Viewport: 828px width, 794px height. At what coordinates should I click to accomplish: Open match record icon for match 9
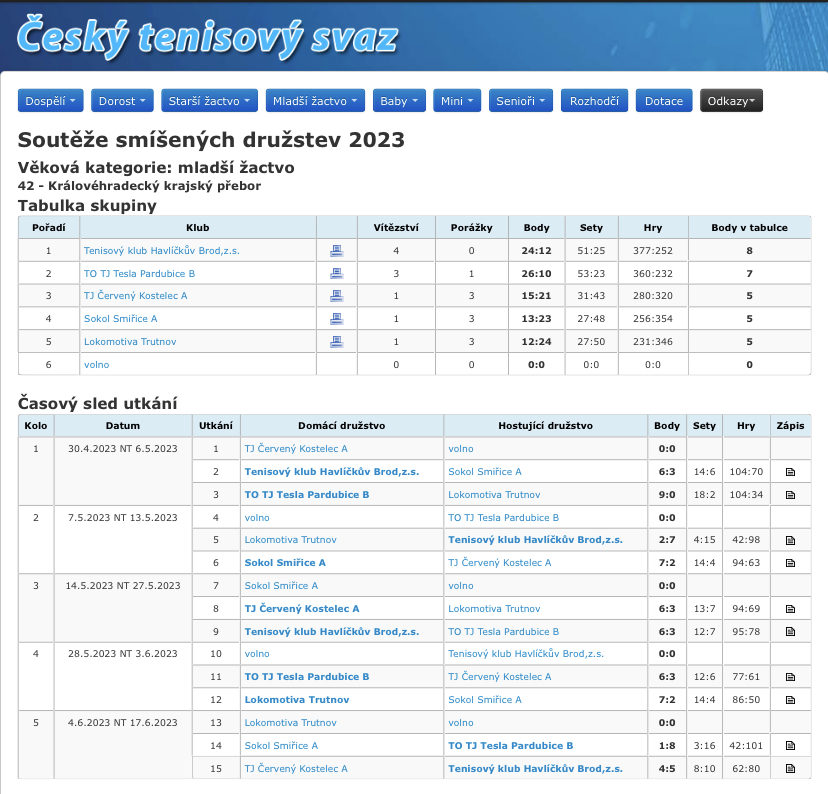tap(790, 632)
